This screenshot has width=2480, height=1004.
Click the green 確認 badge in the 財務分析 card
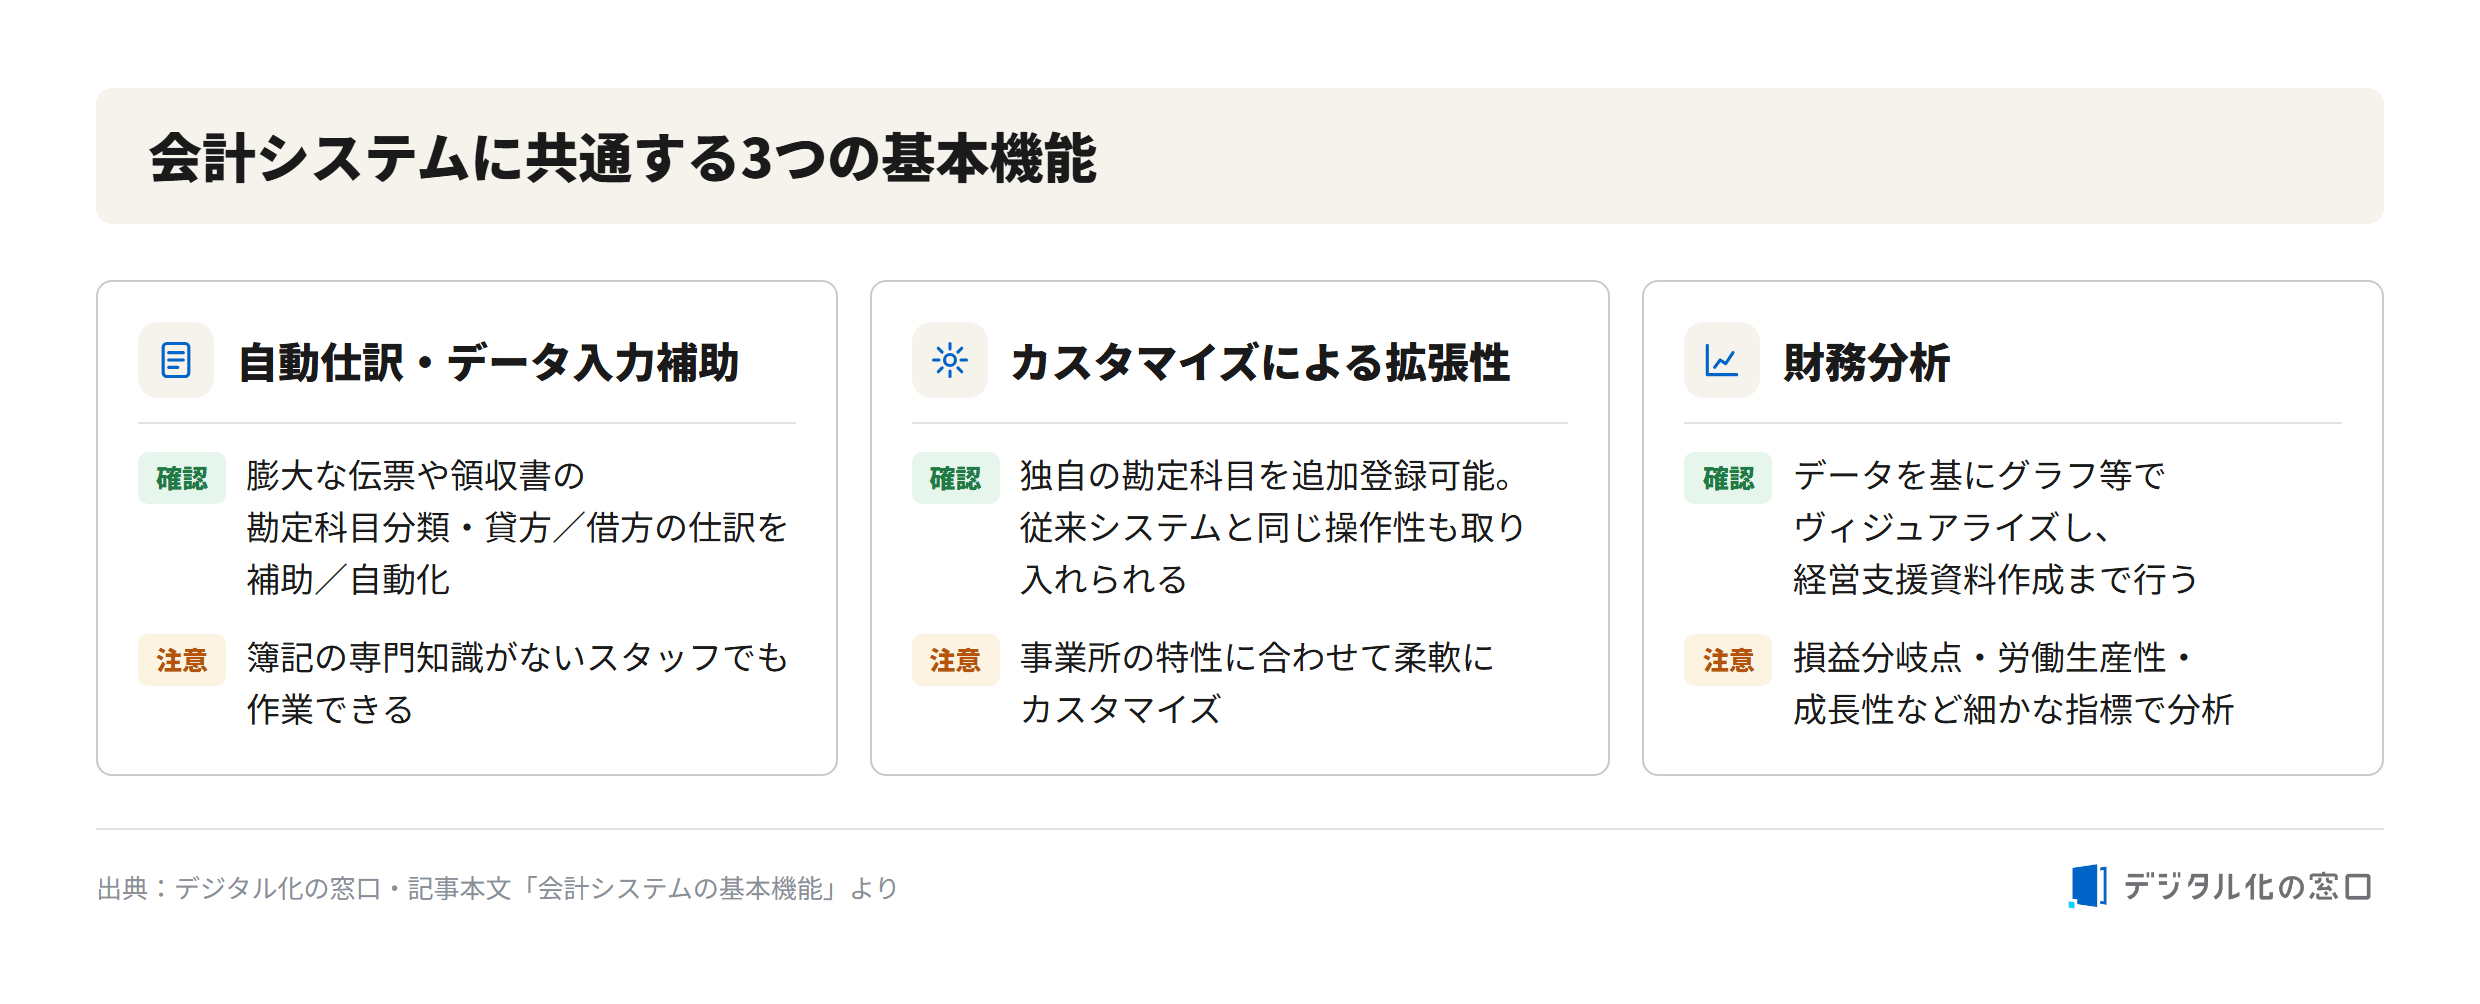[1728, 478]
